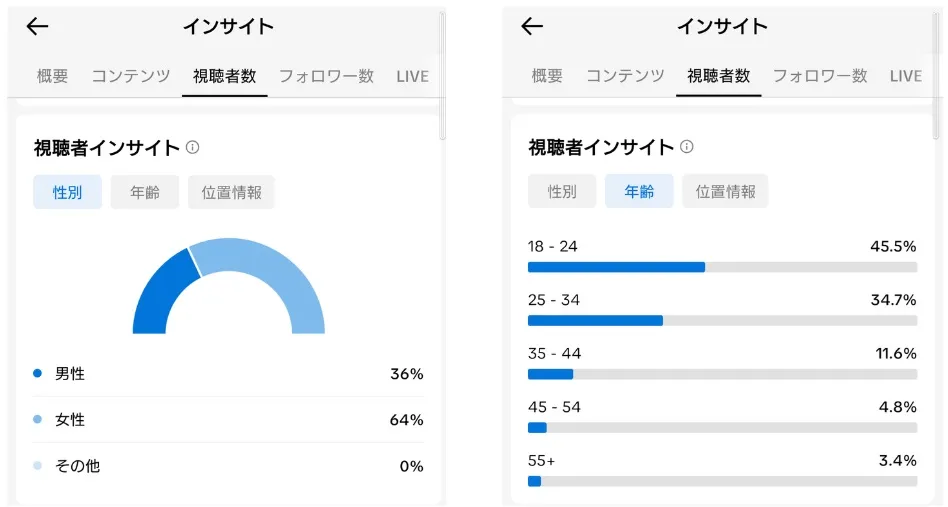
Task: Select the 年齢 filter in left panel
Action: (145, 192)
